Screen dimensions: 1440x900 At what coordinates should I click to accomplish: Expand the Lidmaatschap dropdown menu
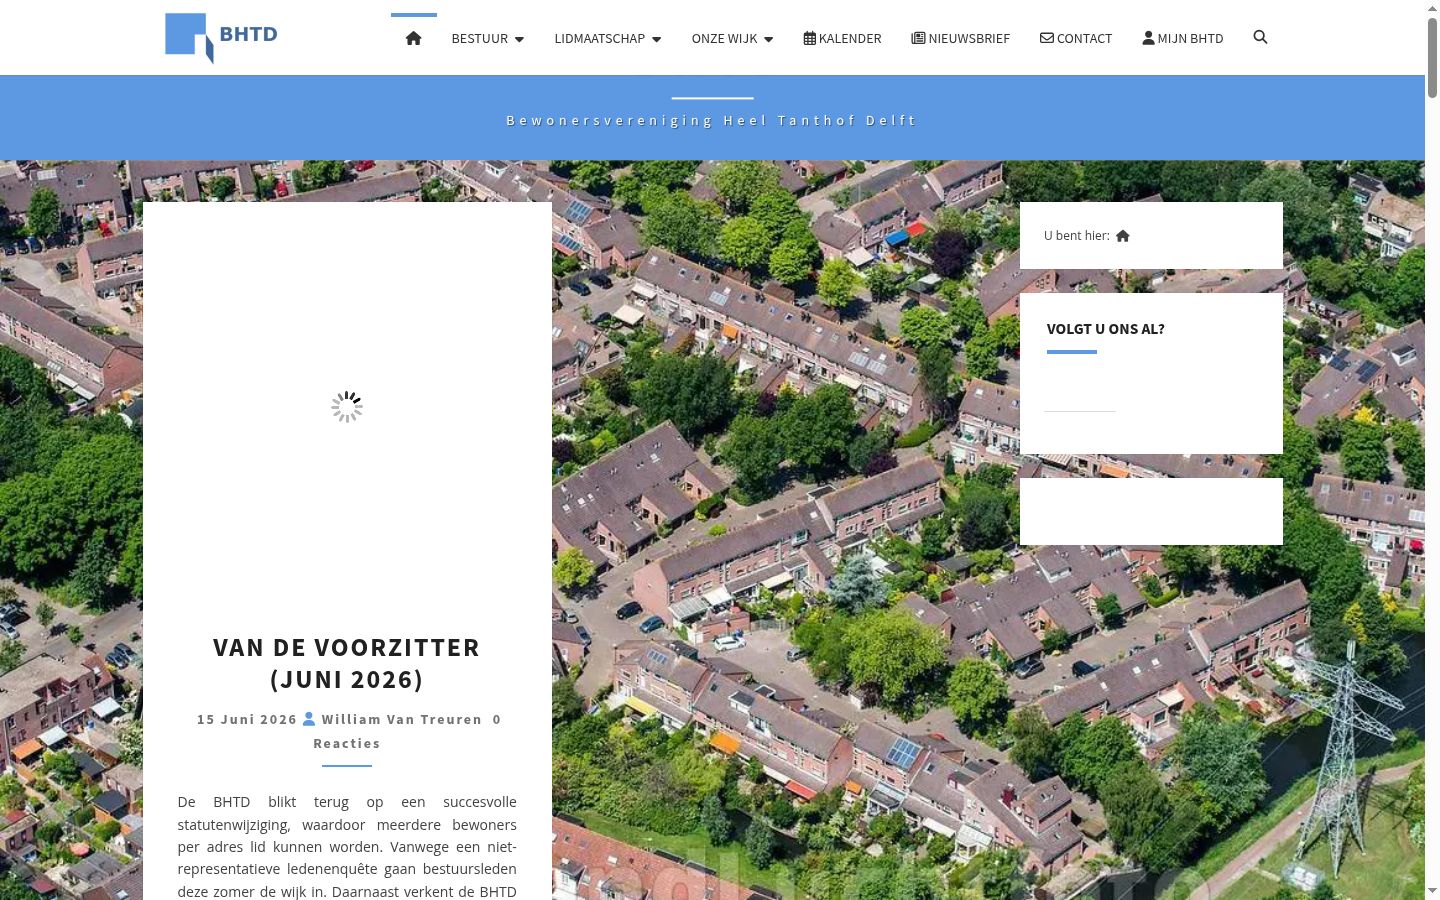(607, 38)
